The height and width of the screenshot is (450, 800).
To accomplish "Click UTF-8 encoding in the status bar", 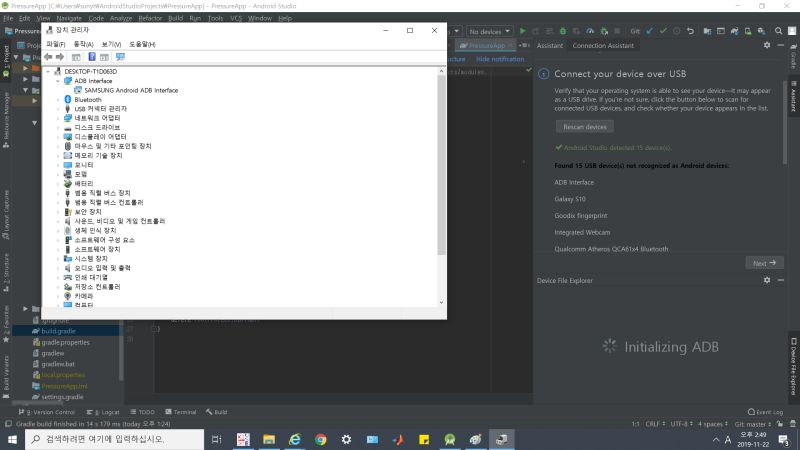I will tap(682, 424).
